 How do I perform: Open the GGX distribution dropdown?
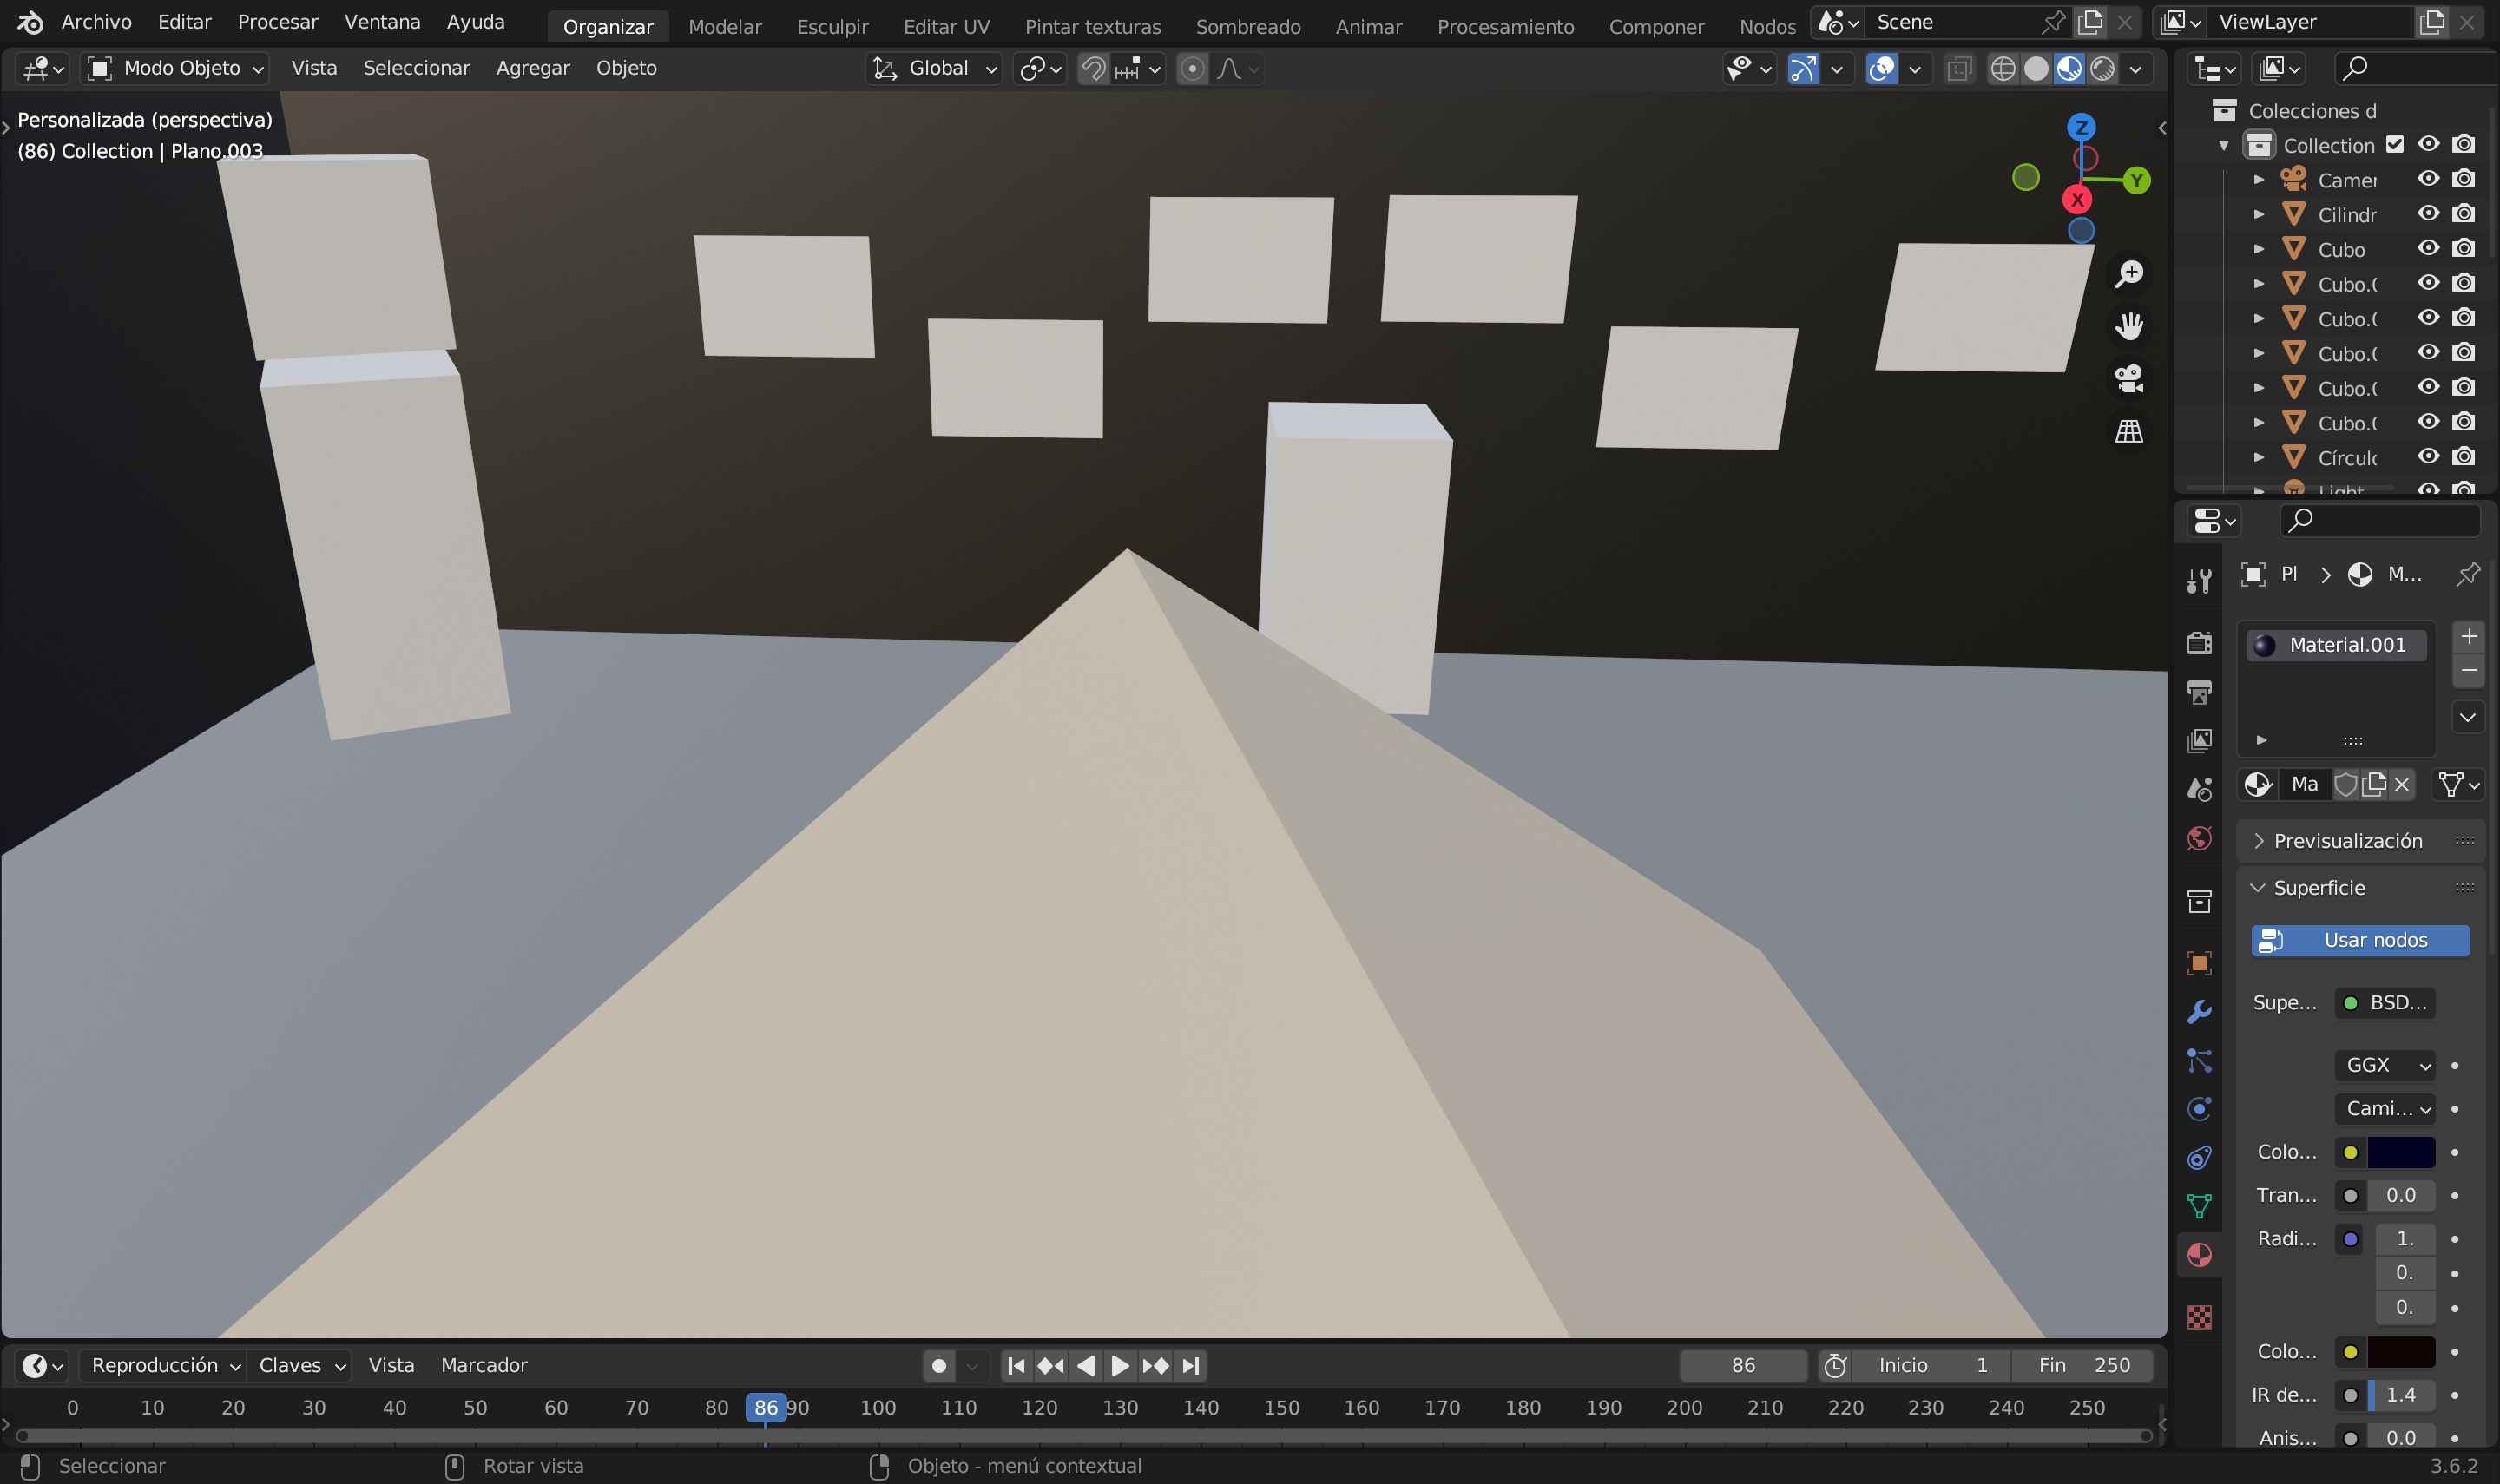2384,1065
